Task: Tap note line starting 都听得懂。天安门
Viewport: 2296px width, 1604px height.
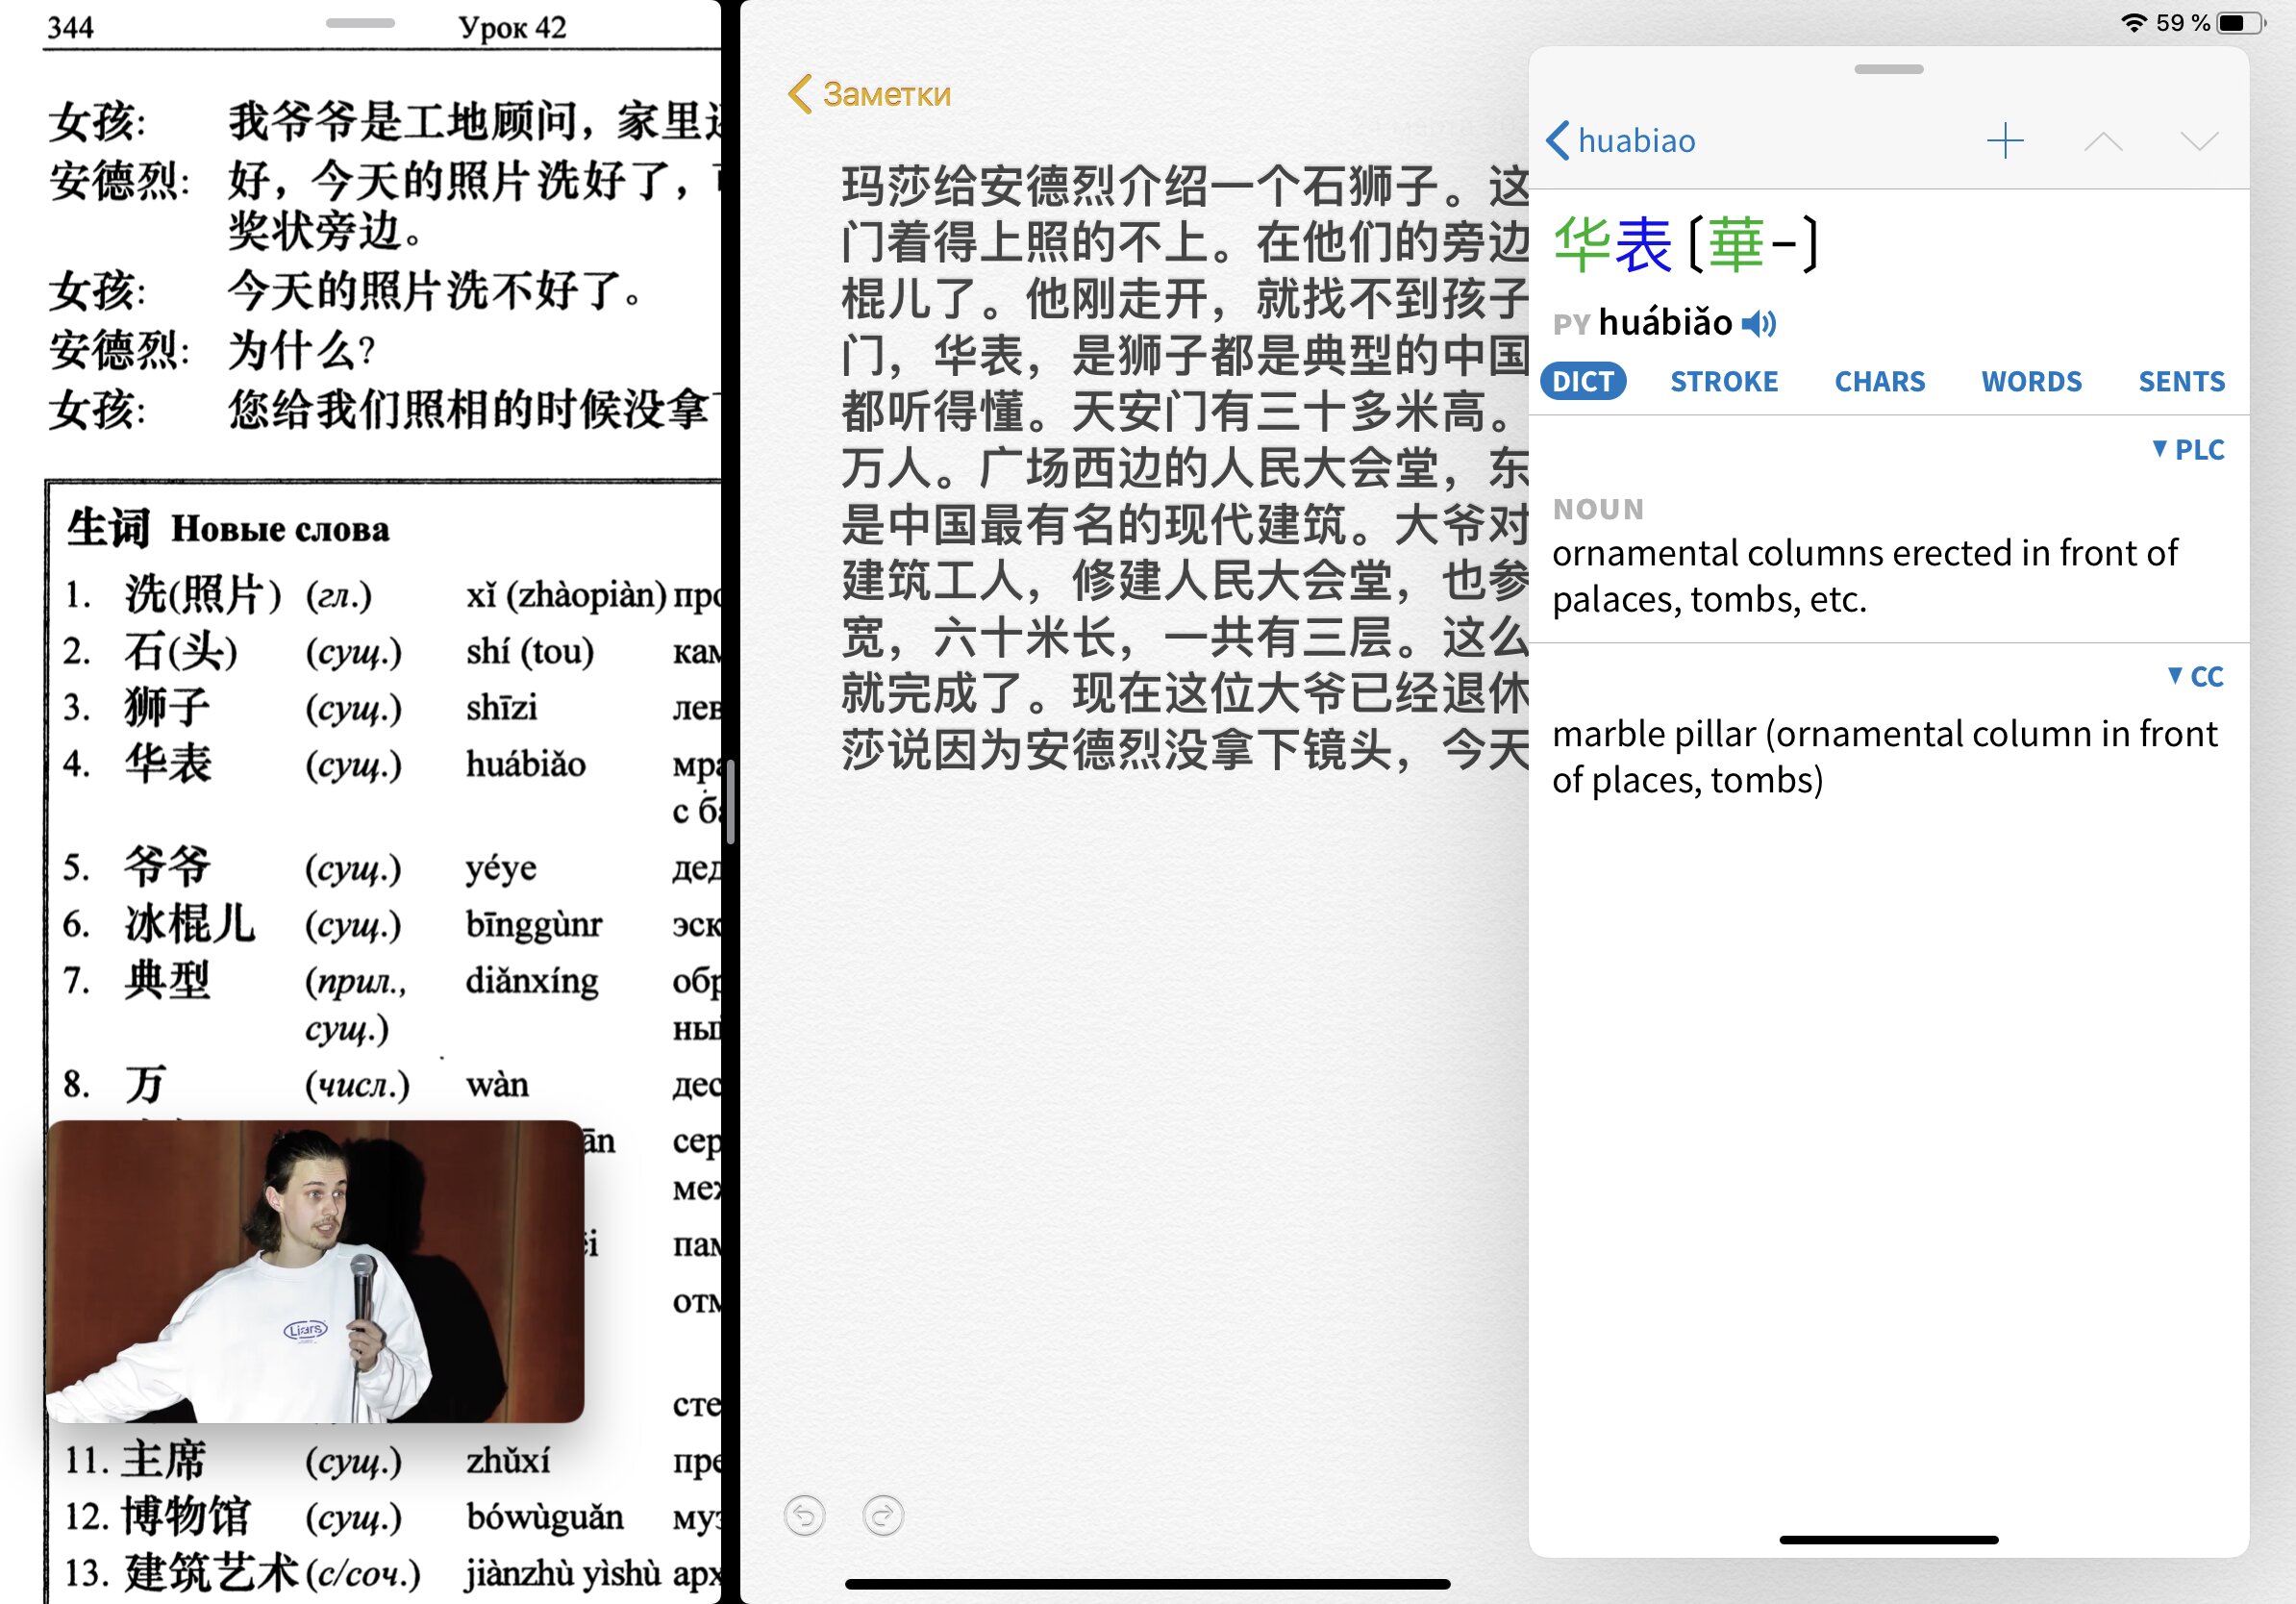Action: click(1185, 411)
